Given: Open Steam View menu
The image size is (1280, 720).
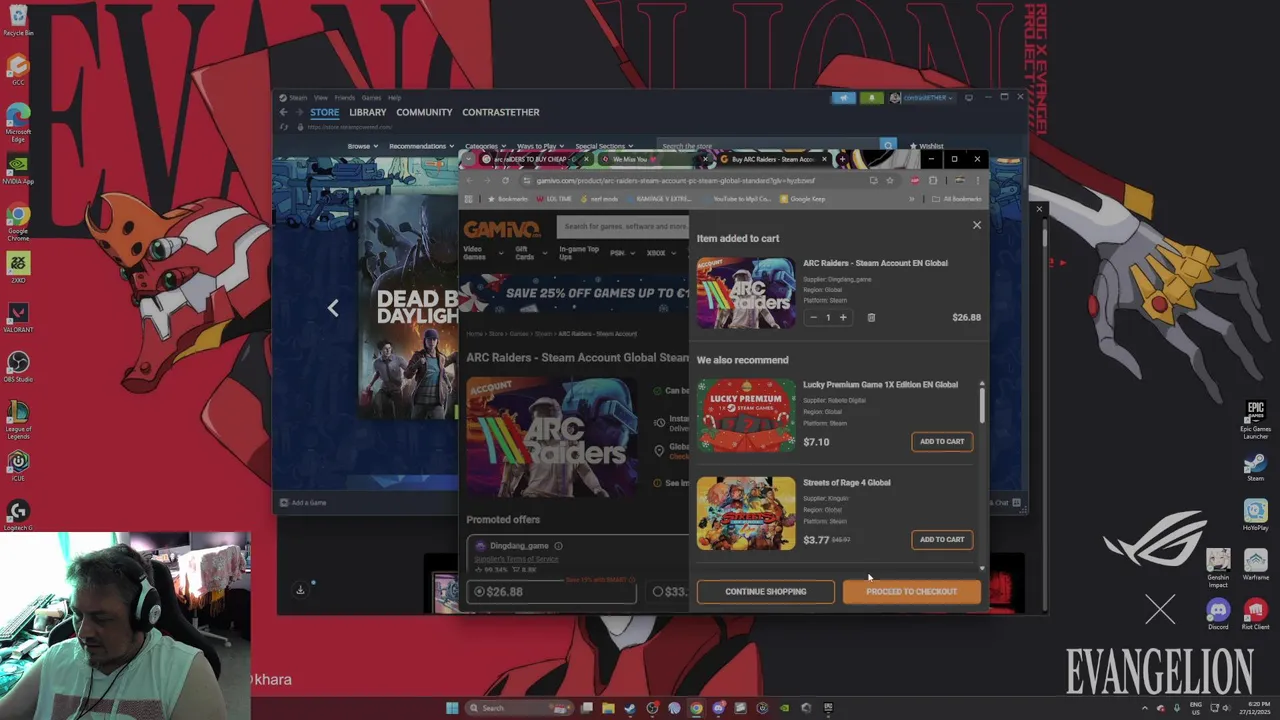Looking at the screenshot, I should click(x=320, y=98).
